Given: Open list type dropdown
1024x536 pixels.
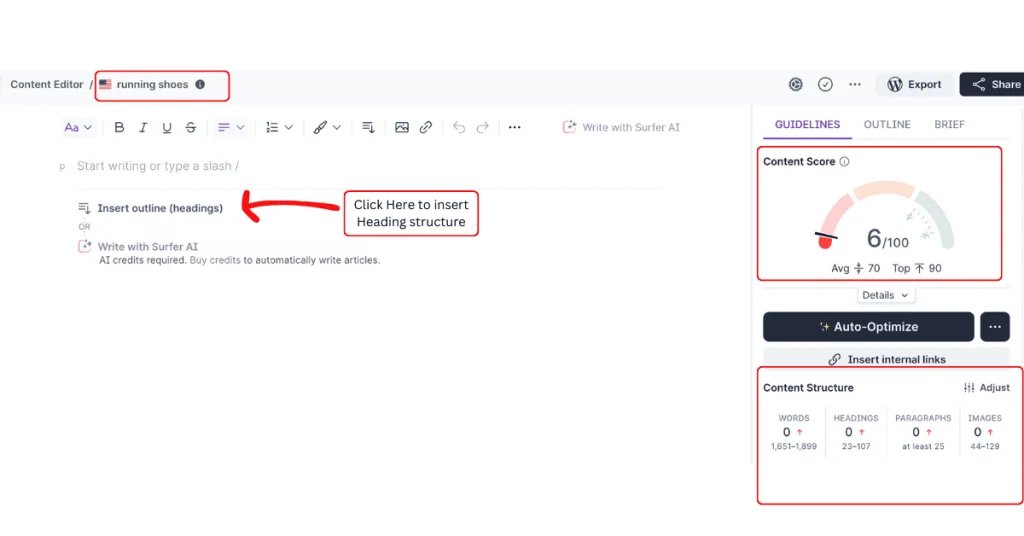Looking at the screenshot, I should point(279,127).
